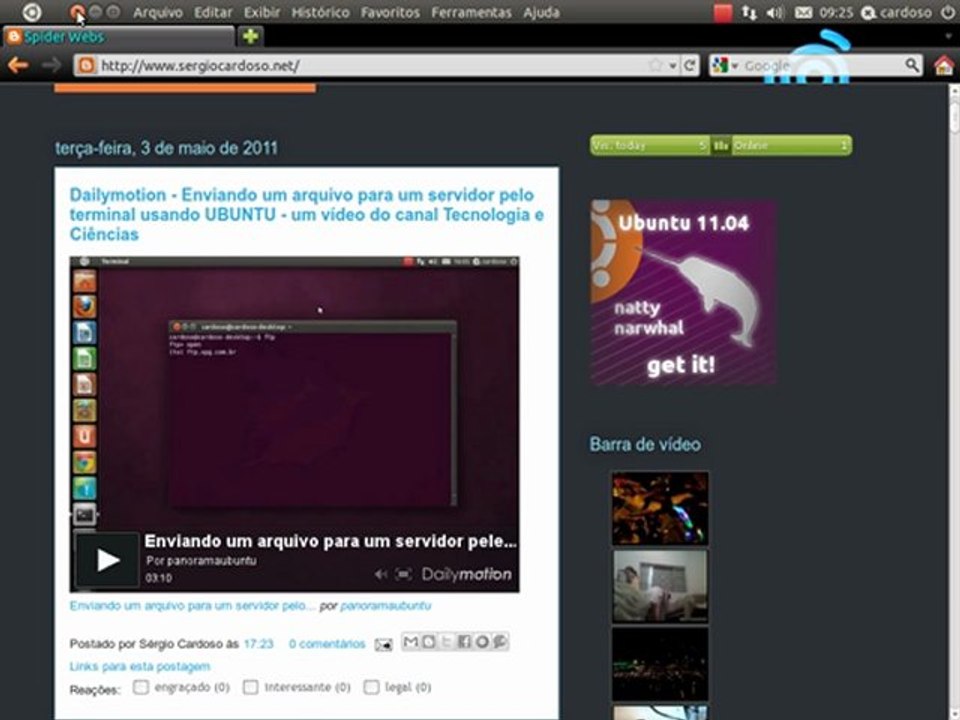Open the Histórico menu
The height and width of the screenshot is (720, 960).
pyautogui.click(x=320, y=12)
